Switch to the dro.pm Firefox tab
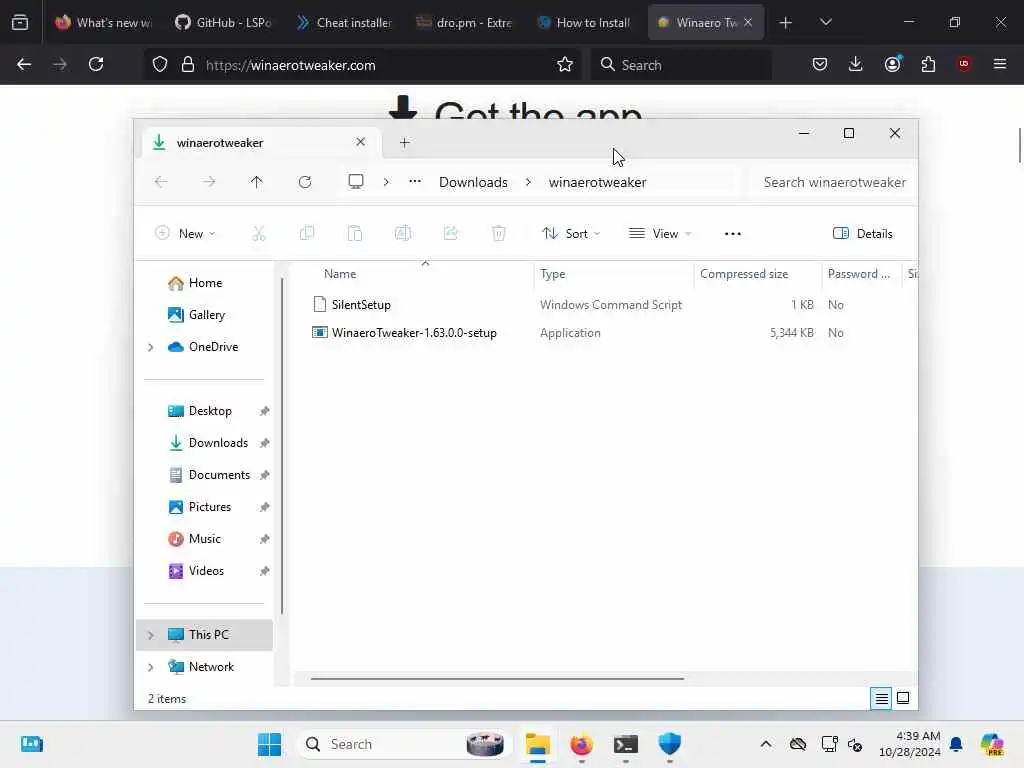This screenshot has width=1024, height=768. pyautogui.click(x=464, y=22)
